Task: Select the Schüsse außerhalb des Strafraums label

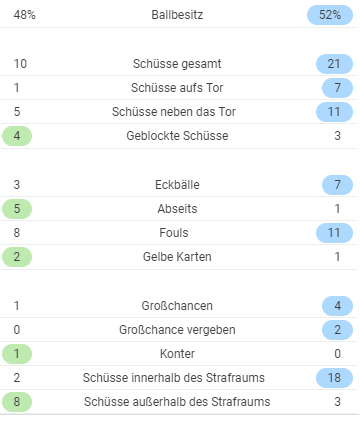Action: (x=177, y=402)
